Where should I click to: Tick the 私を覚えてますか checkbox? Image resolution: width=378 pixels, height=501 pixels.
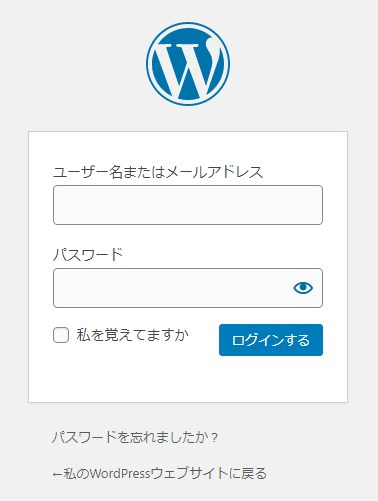click(x=61, y=335)
